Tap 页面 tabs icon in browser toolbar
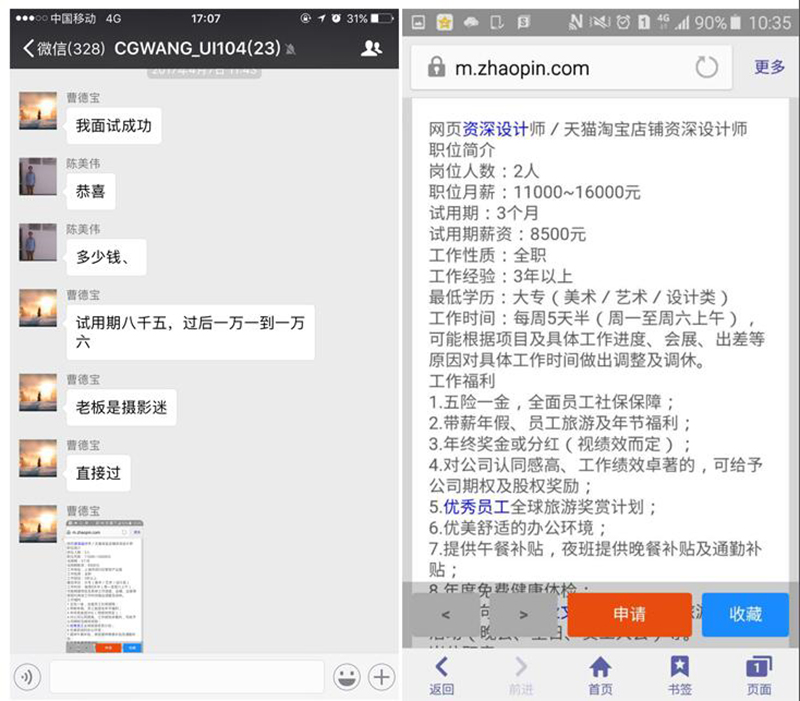This screenshot has width=800, height=701. click(759, 675)
